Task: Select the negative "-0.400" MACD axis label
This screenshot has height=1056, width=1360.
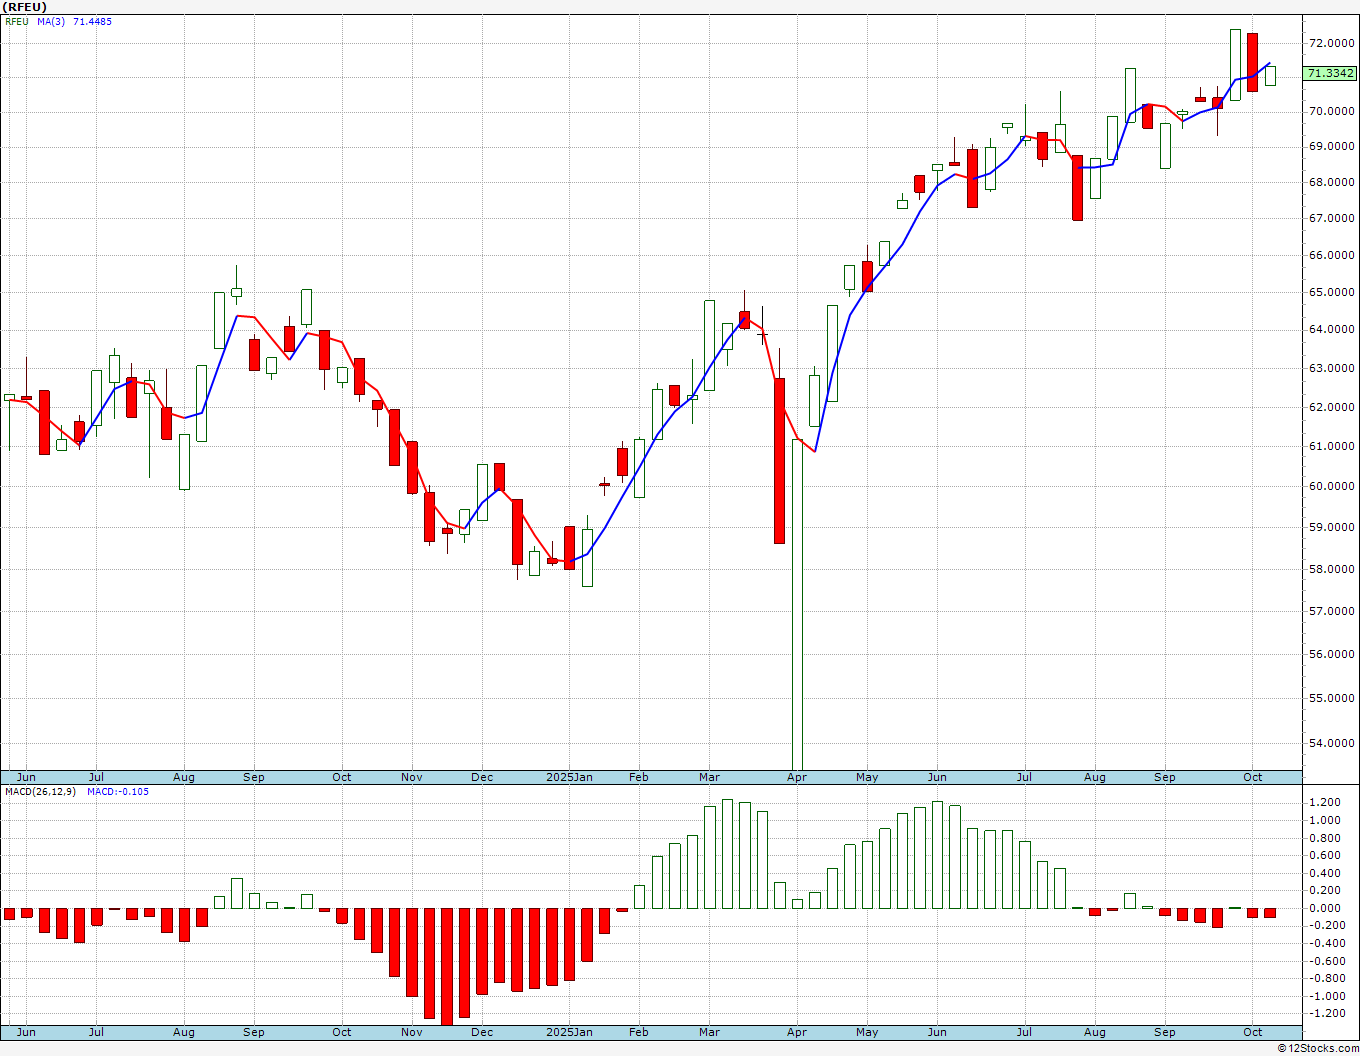Action: [x=1325, y=943]
